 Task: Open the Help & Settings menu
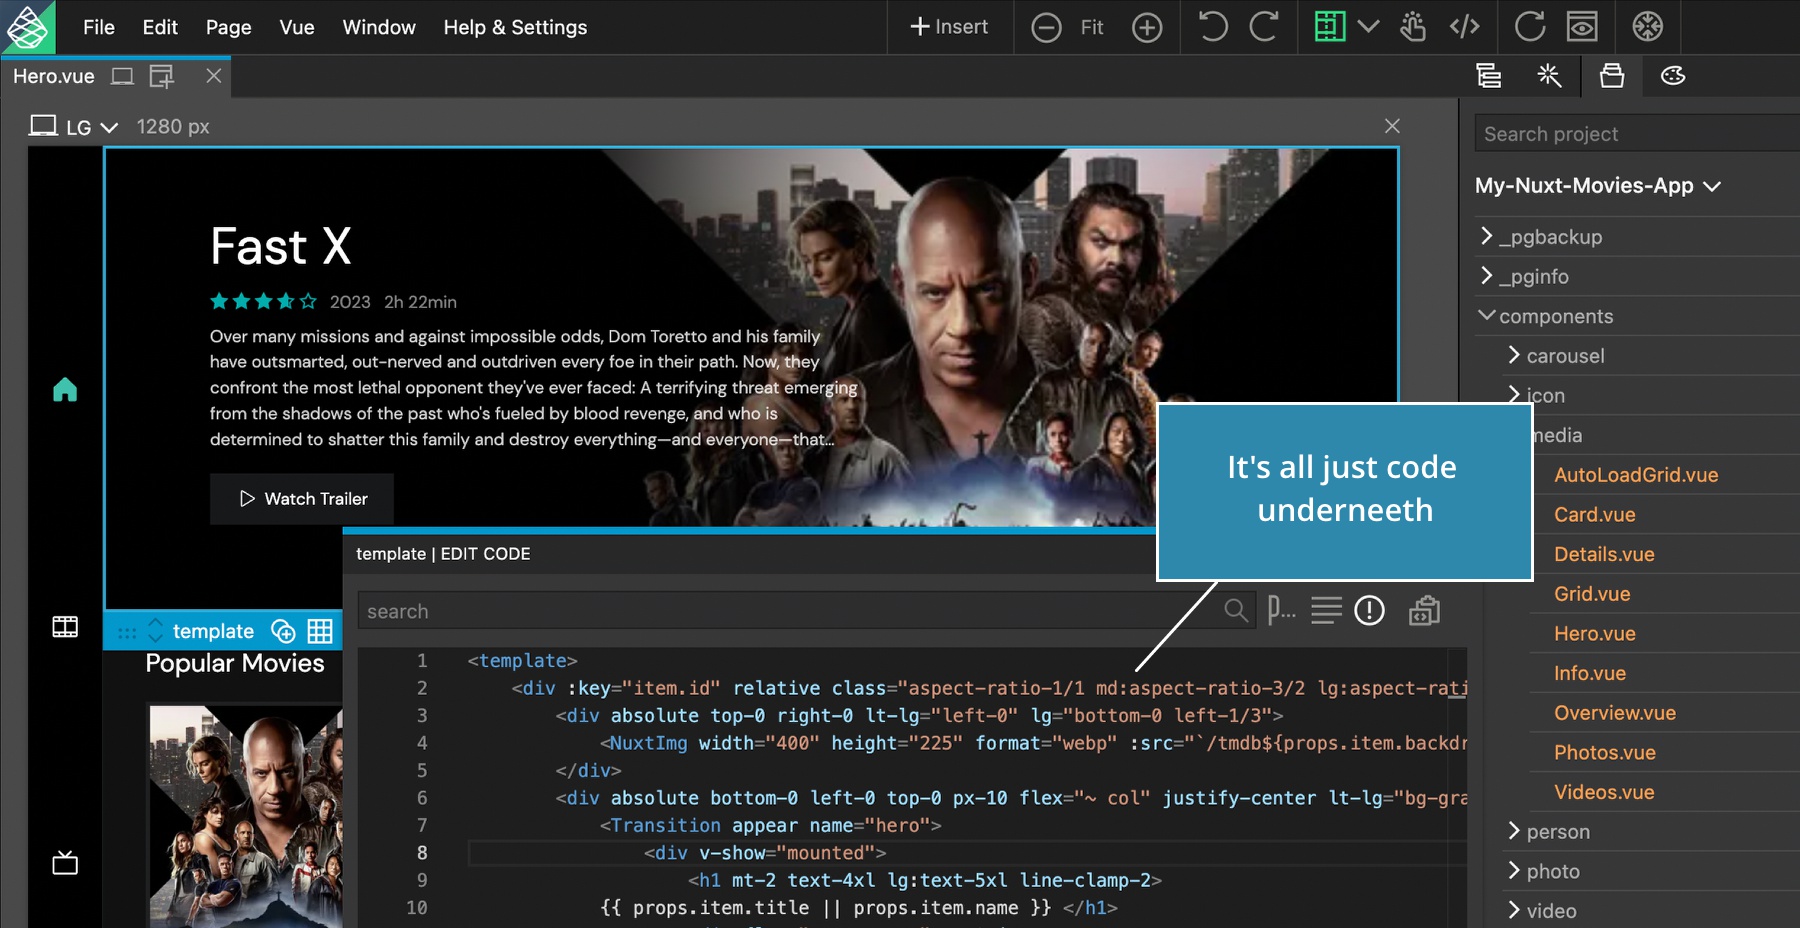click(515, 27)
